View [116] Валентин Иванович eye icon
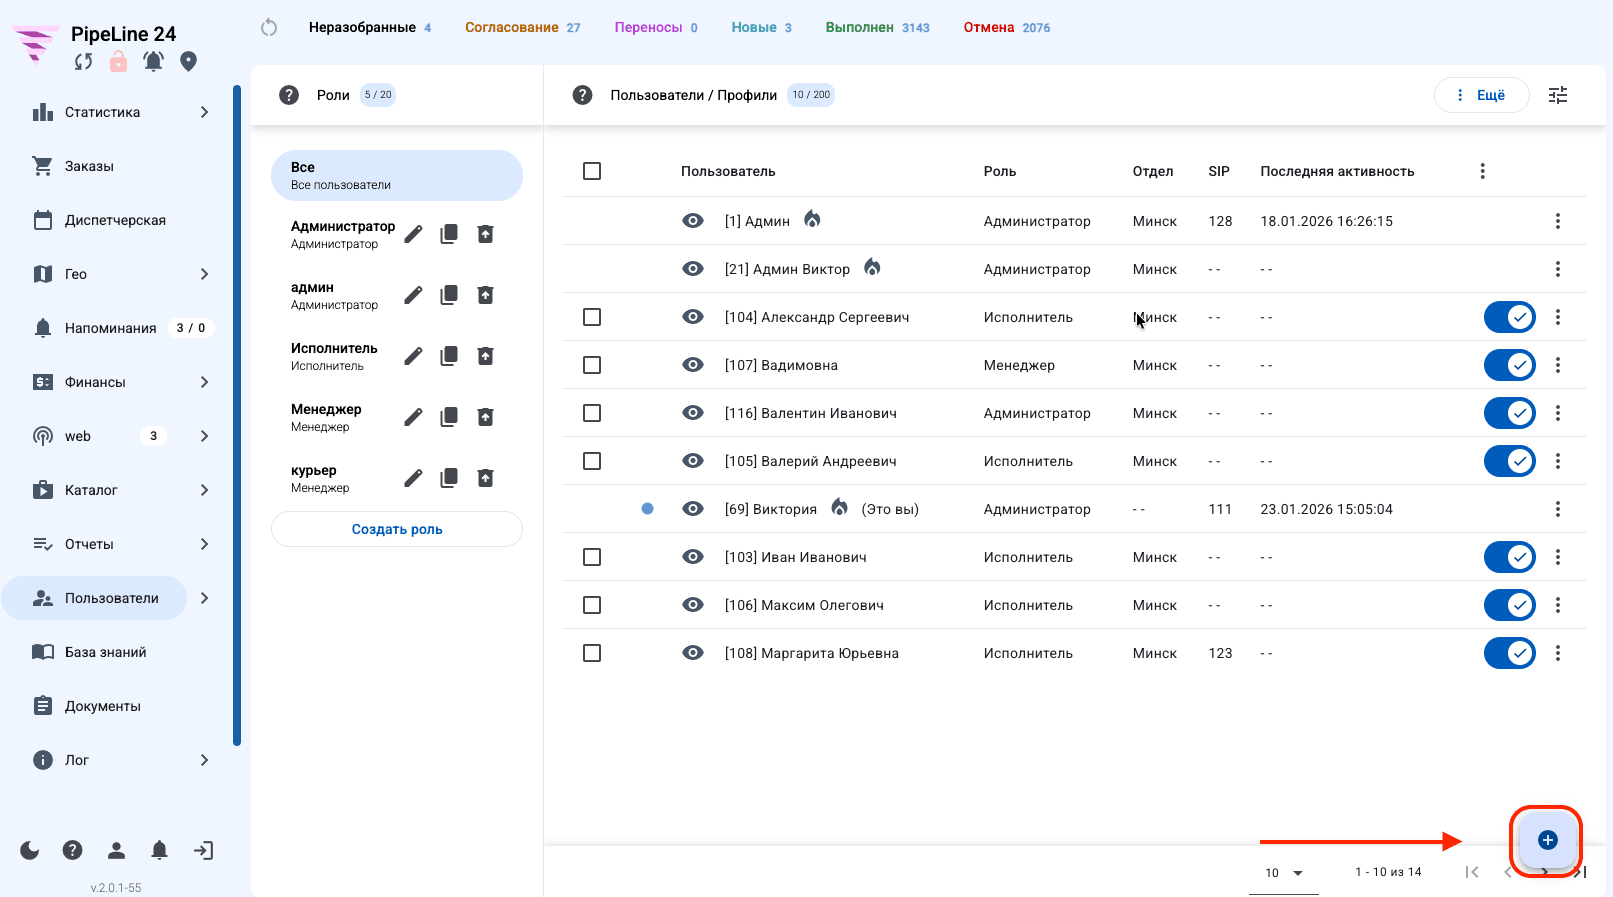 click(x=693, y=413)
